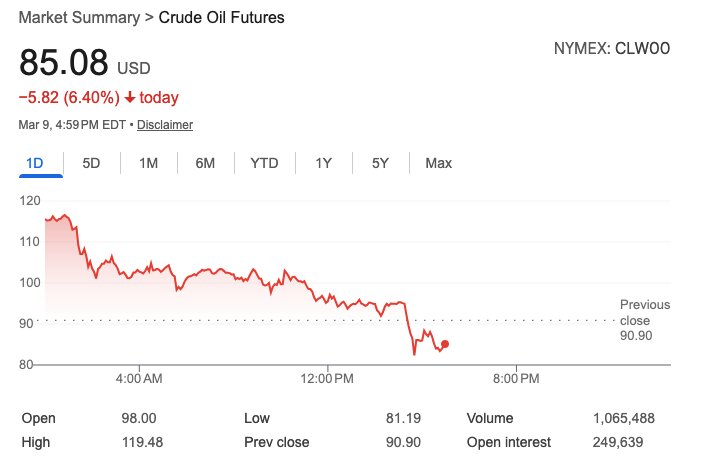Click the Volume value 1,065,488
This screenshot has width=707, height=456.
632,418
